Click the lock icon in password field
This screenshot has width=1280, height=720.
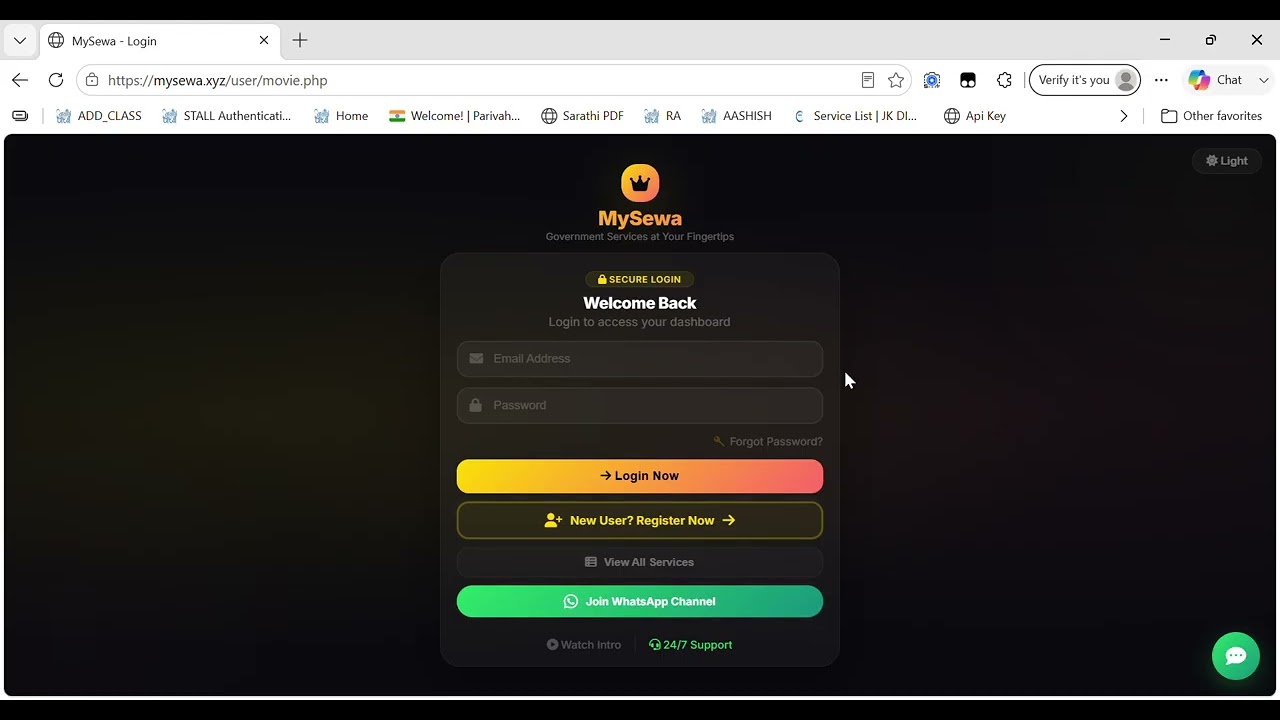[475, 405]
